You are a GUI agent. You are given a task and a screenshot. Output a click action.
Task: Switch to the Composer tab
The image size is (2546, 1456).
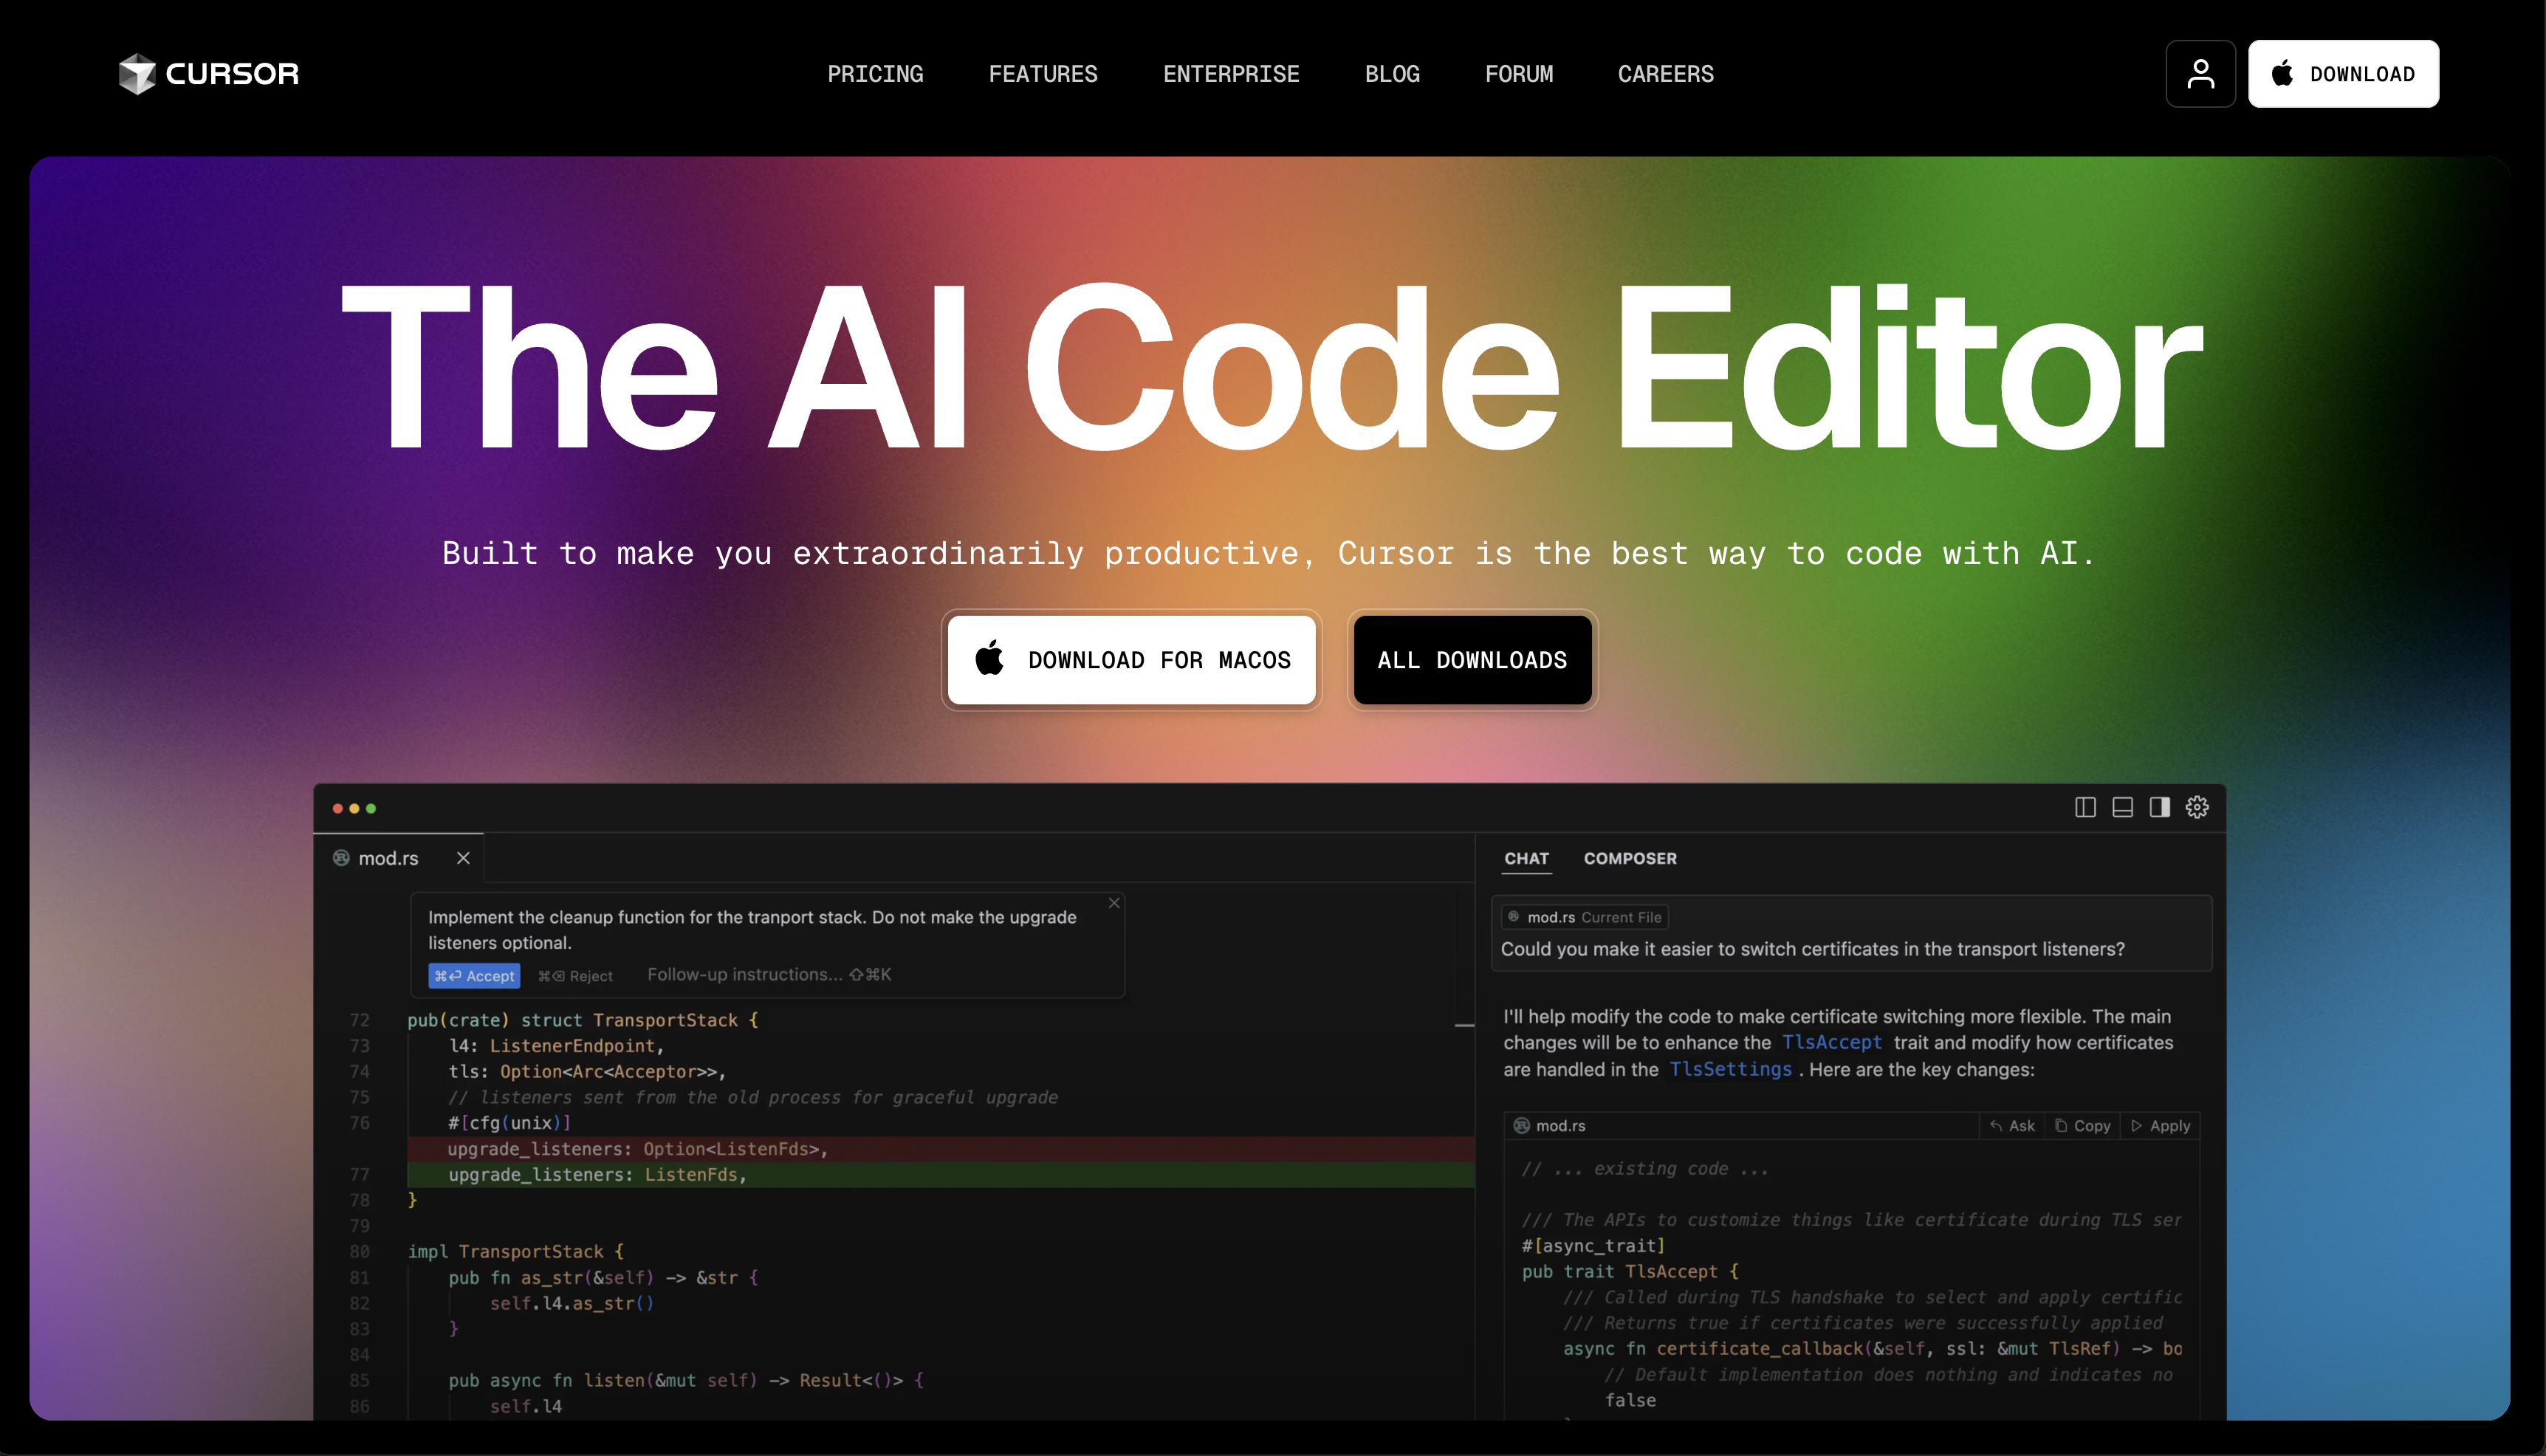point(1630,858)
